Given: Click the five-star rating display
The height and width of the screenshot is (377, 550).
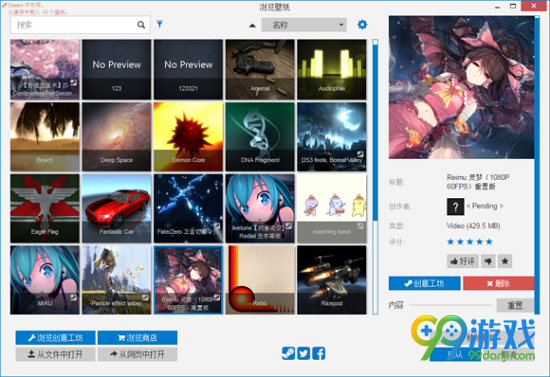Looking at the screenshot, I should [470, 242].
